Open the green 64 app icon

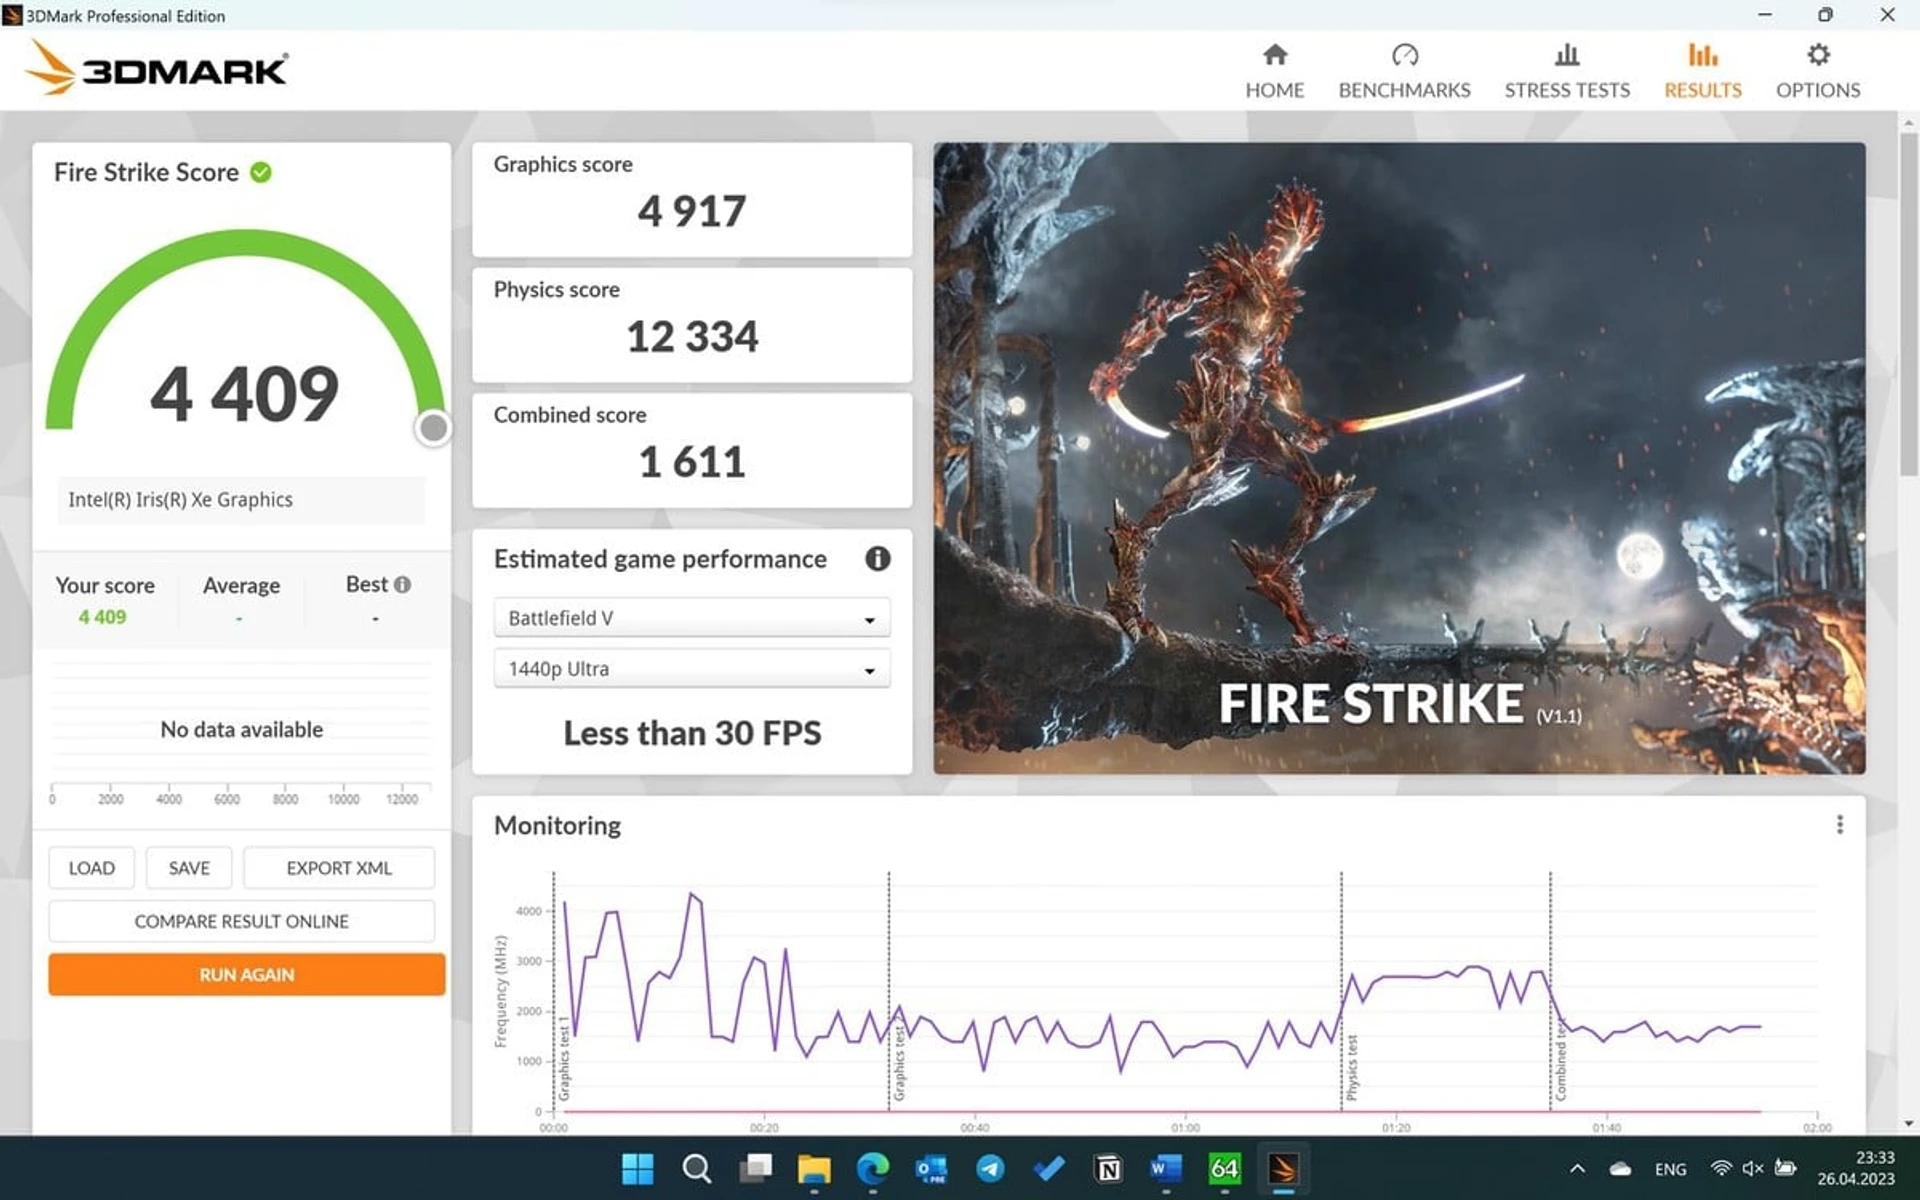(1225, 1168)
